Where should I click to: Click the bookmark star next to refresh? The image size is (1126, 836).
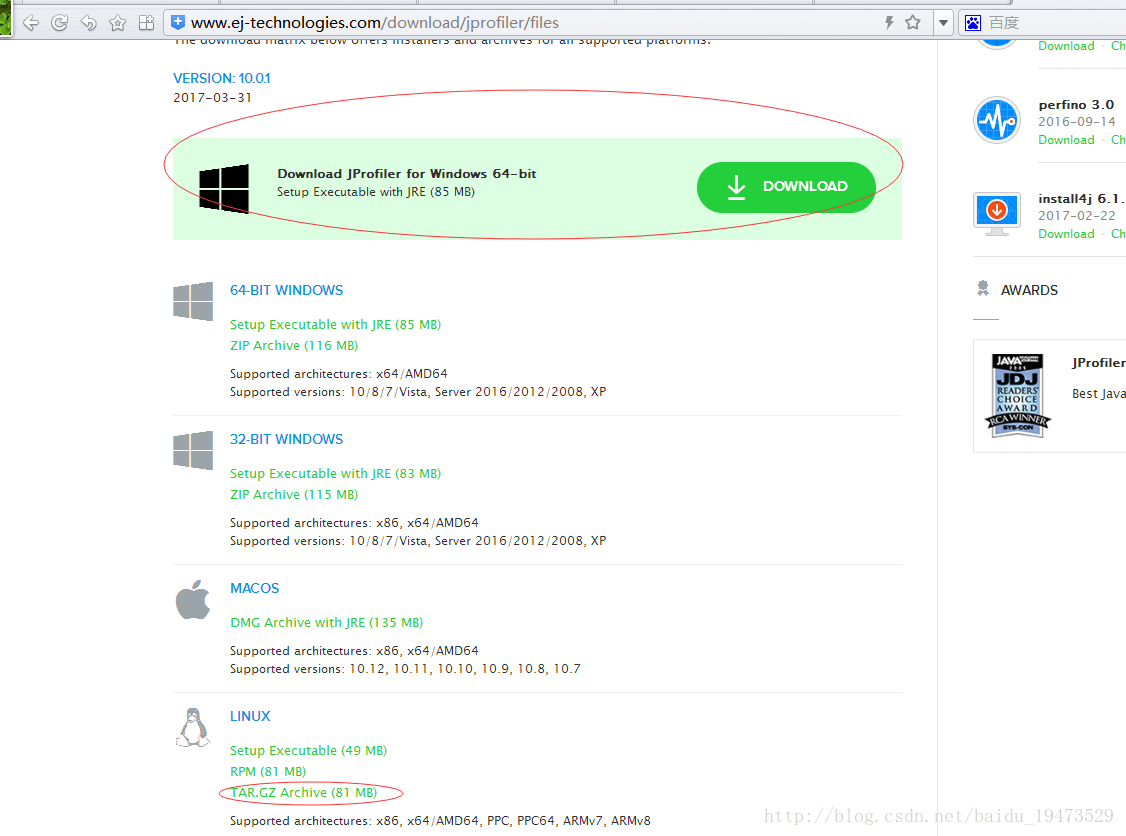tap(117, 23)
